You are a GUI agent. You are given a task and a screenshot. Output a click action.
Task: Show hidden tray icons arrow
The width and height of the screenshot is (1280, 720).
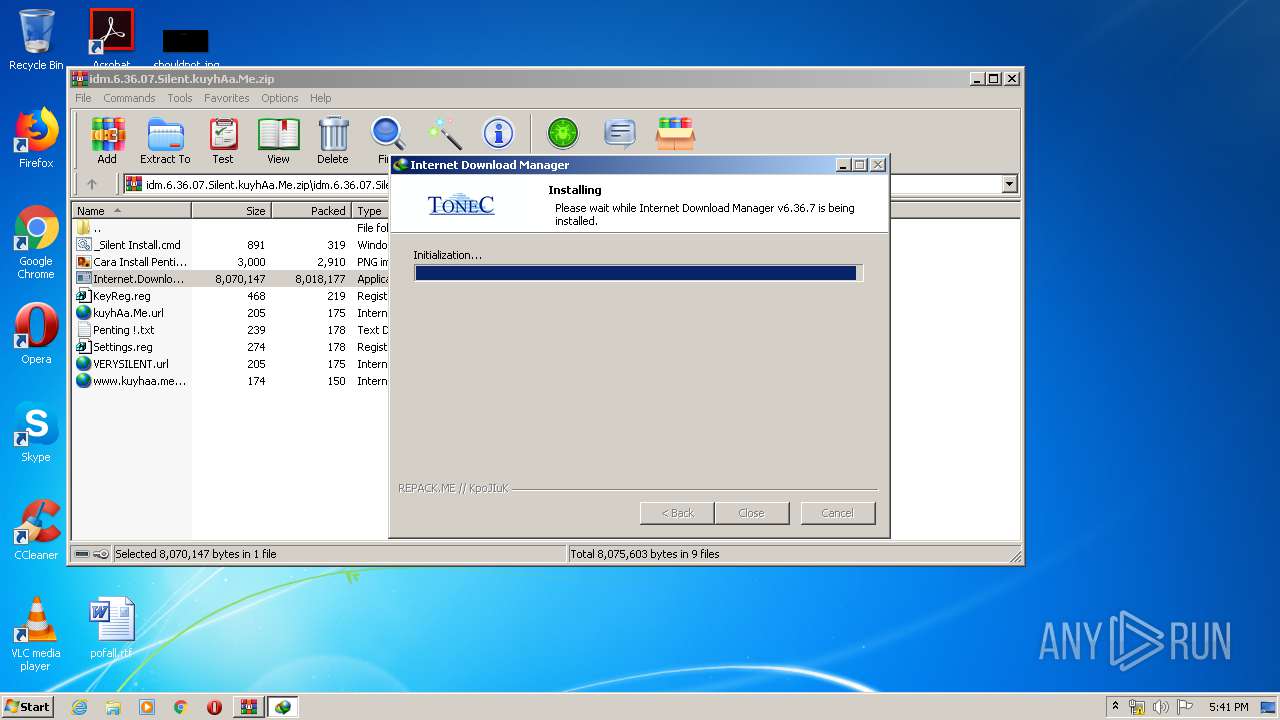1115,707
